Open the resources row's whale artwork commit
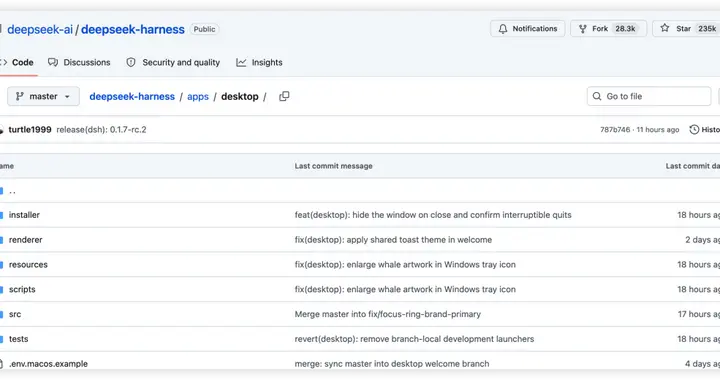Screen dimensions: 720x380 405,264
